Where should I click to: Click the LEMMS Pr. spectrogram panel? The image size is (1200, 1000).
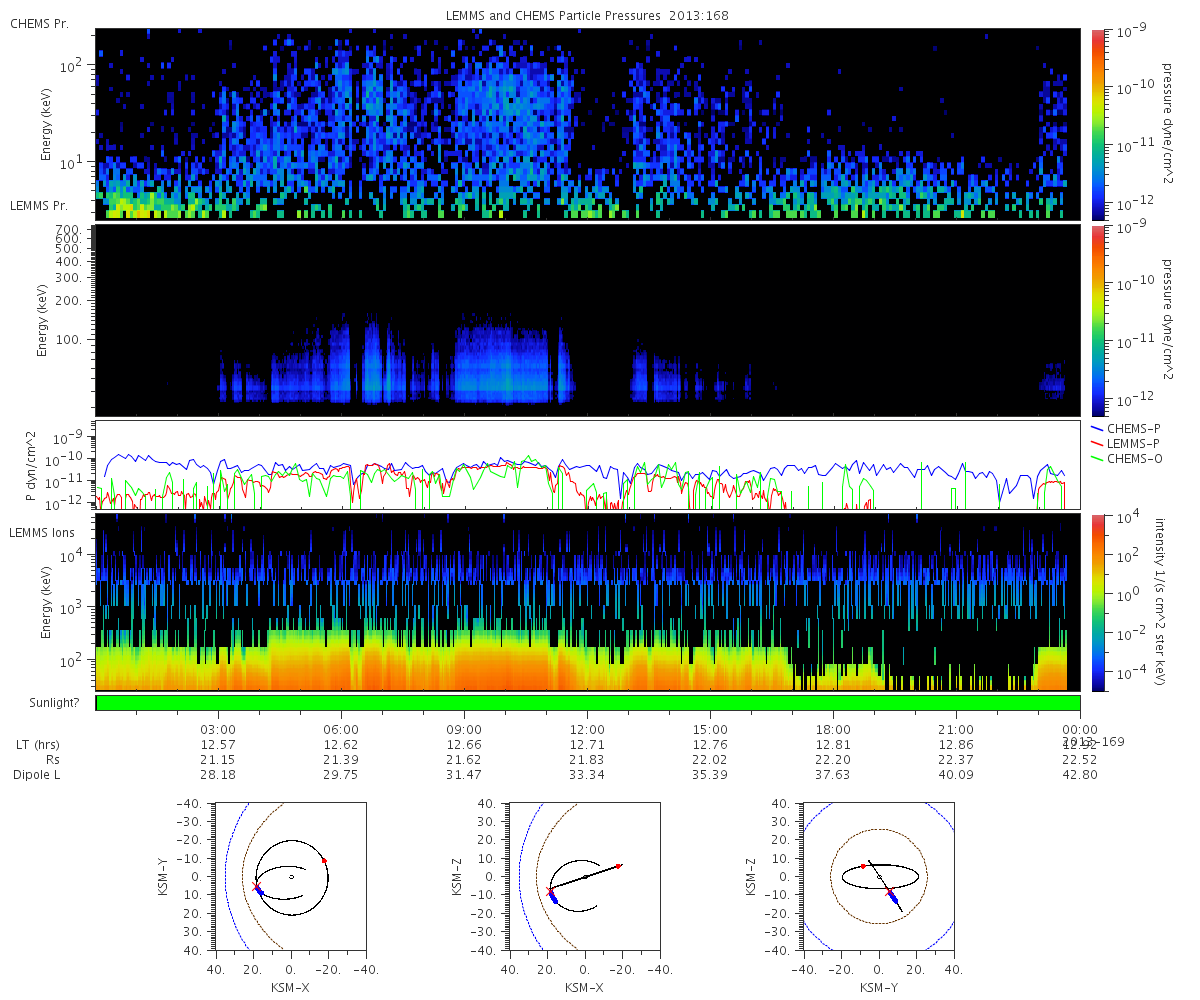click(x=588, y=320)
